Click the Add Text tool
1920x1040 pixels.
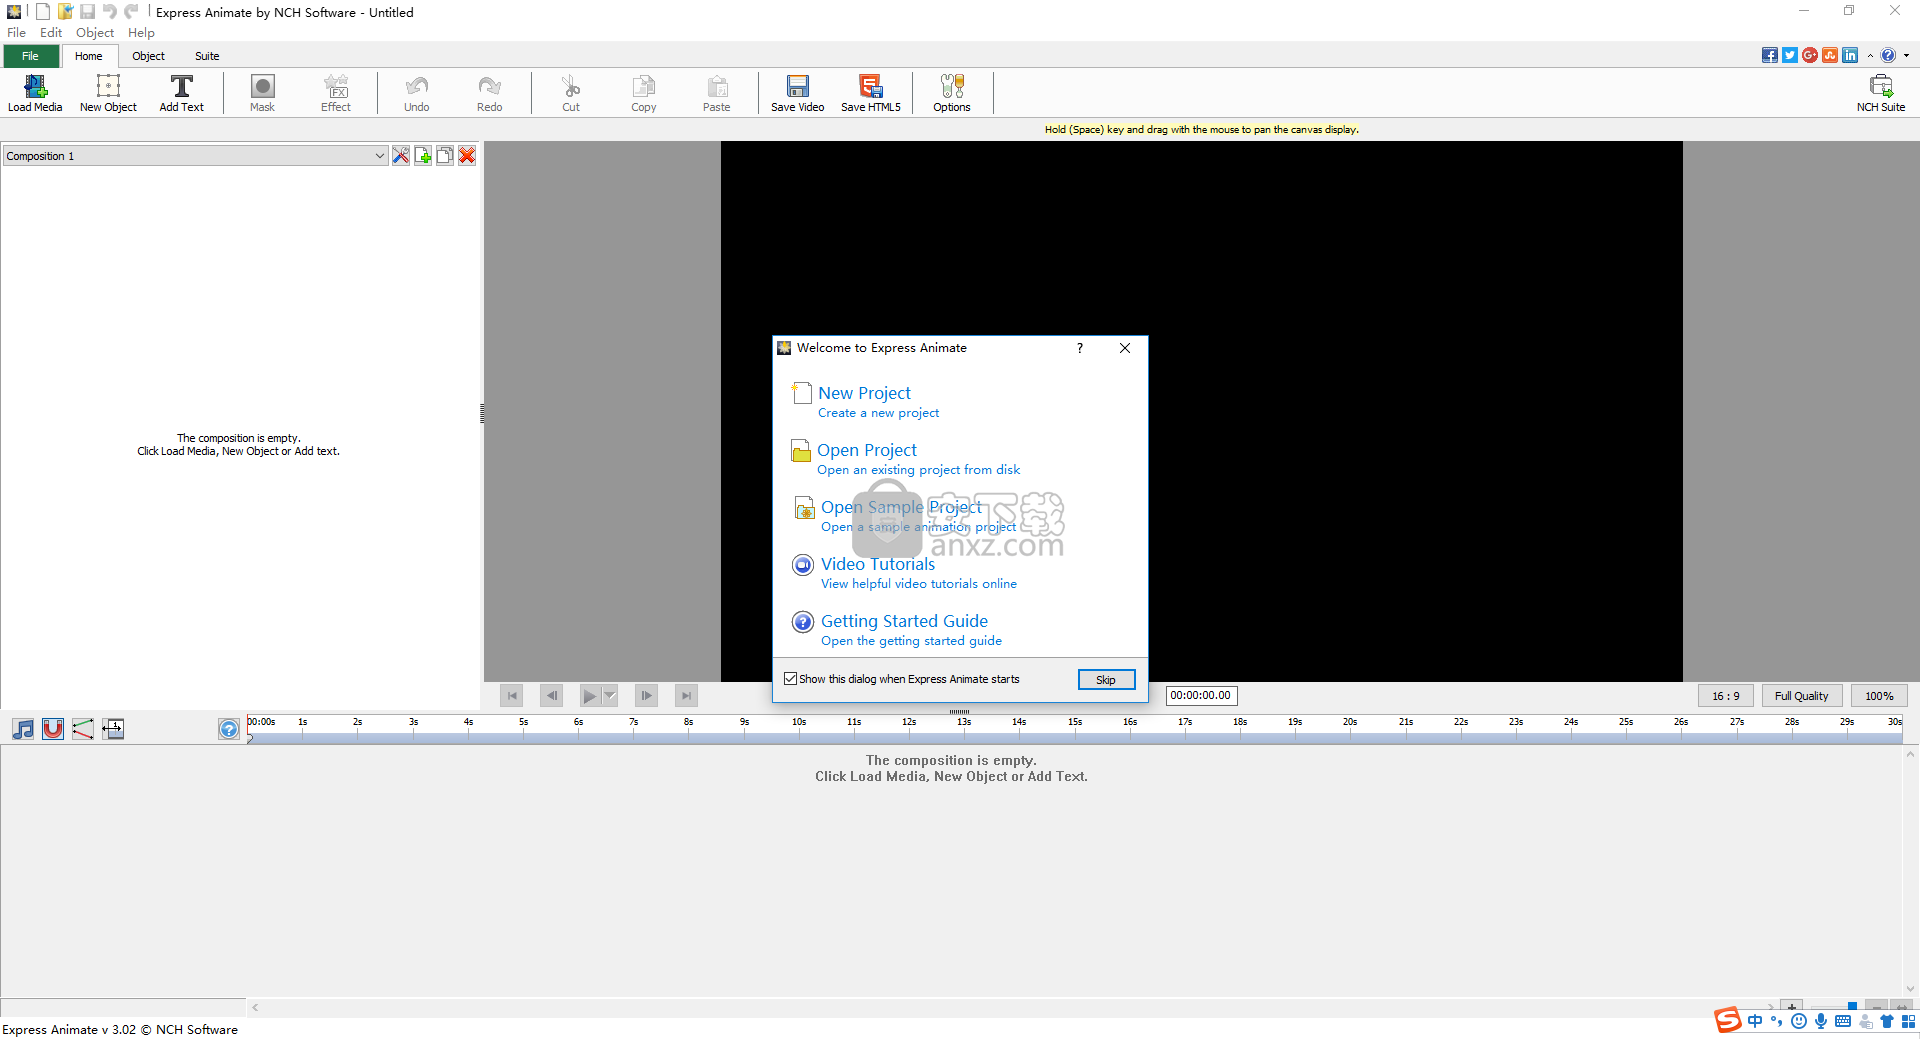pos(181,93)
